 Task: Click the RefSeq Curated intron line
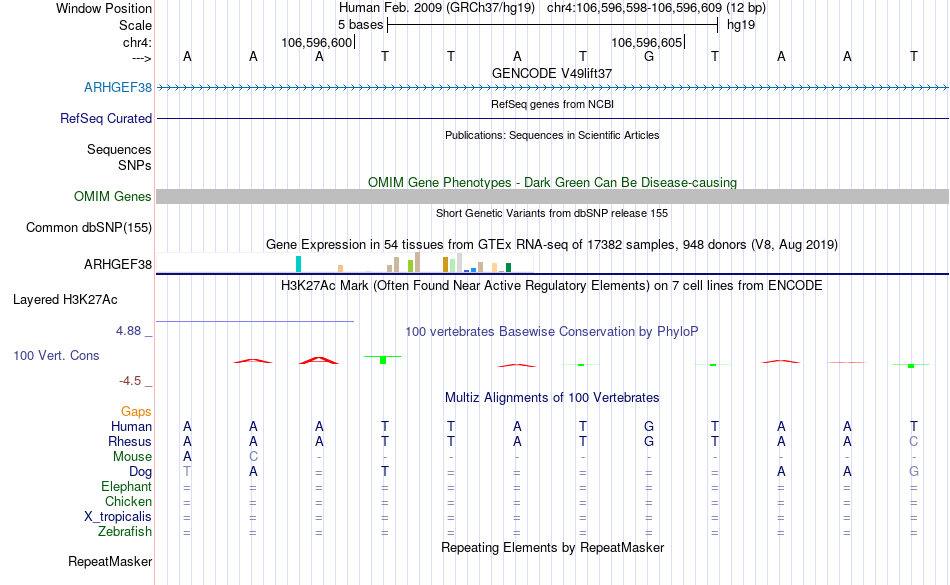pos(552,118)
